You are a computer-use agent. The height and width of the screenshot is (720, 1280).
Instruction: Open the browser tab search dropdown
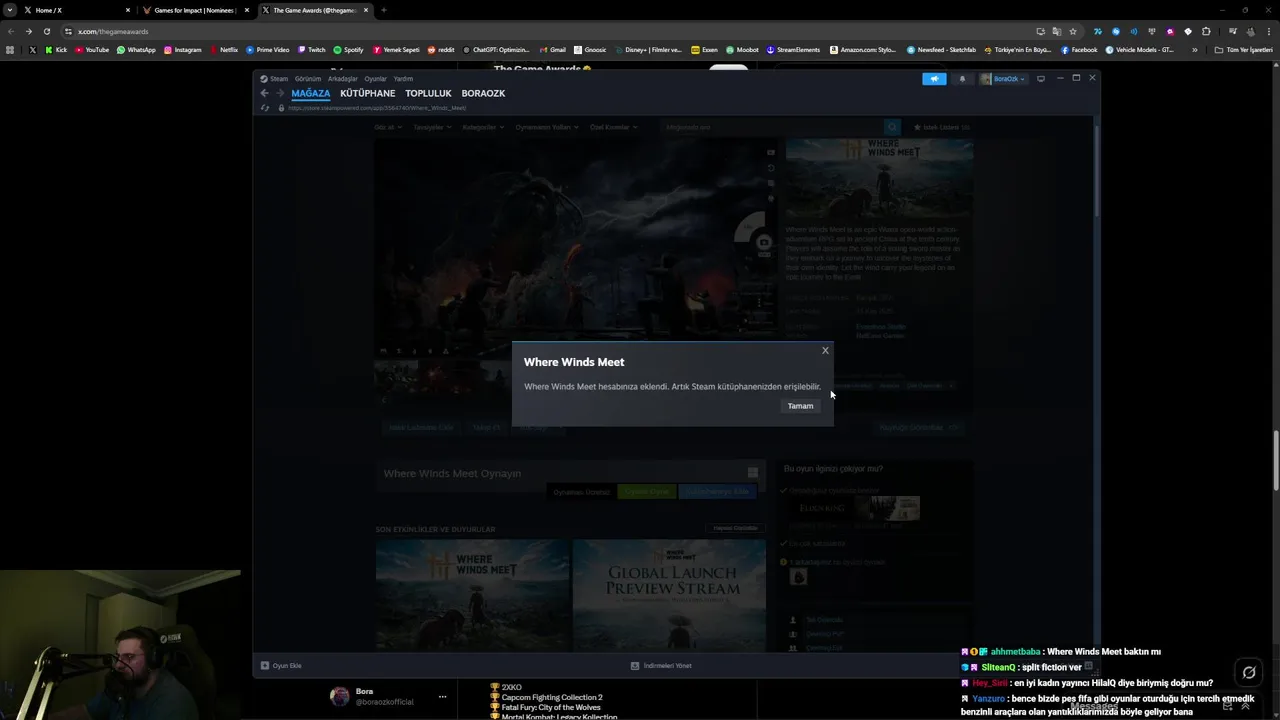pos(9,10)
